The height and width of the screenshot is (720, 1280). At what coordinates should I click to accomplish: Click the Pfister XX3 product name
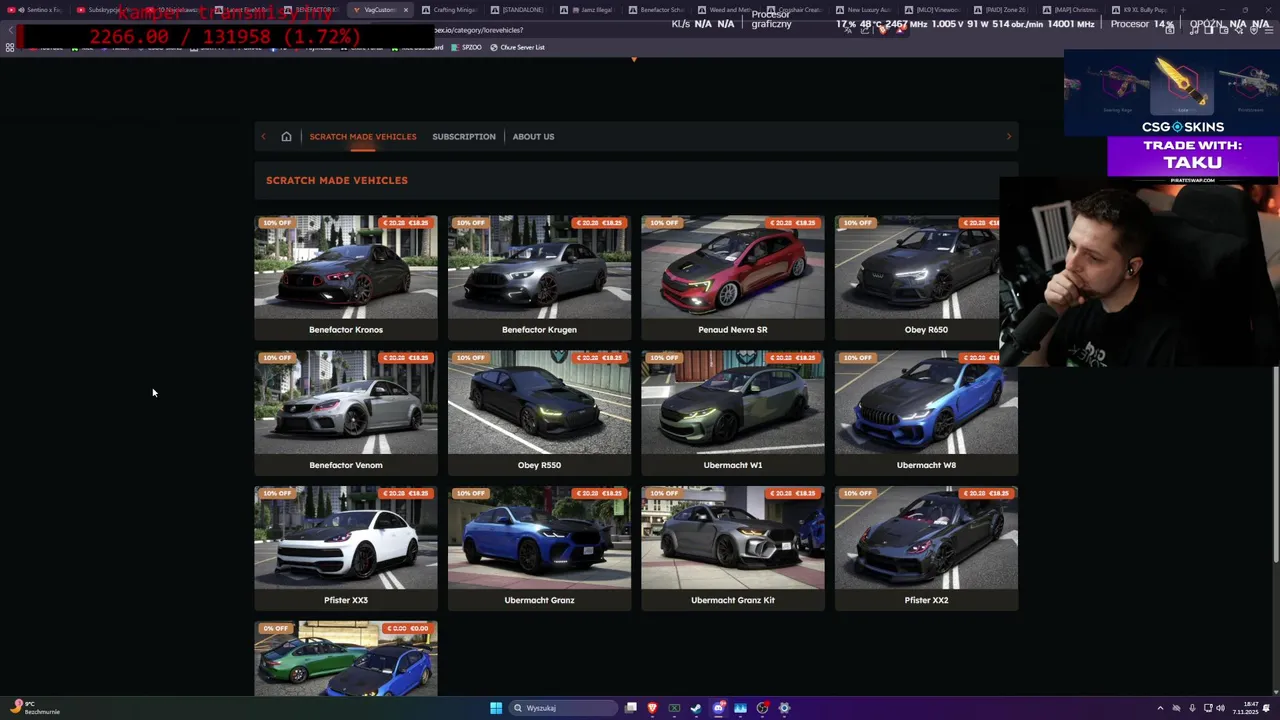point(346,600)
